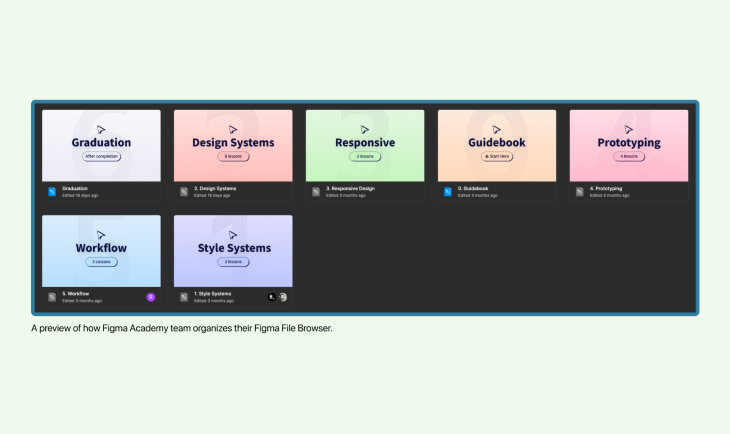Click the 'Start Here' pill on Guidebook
Viewport: 730px width, 434px height.
pyautogui.click(x=497, y=156)
